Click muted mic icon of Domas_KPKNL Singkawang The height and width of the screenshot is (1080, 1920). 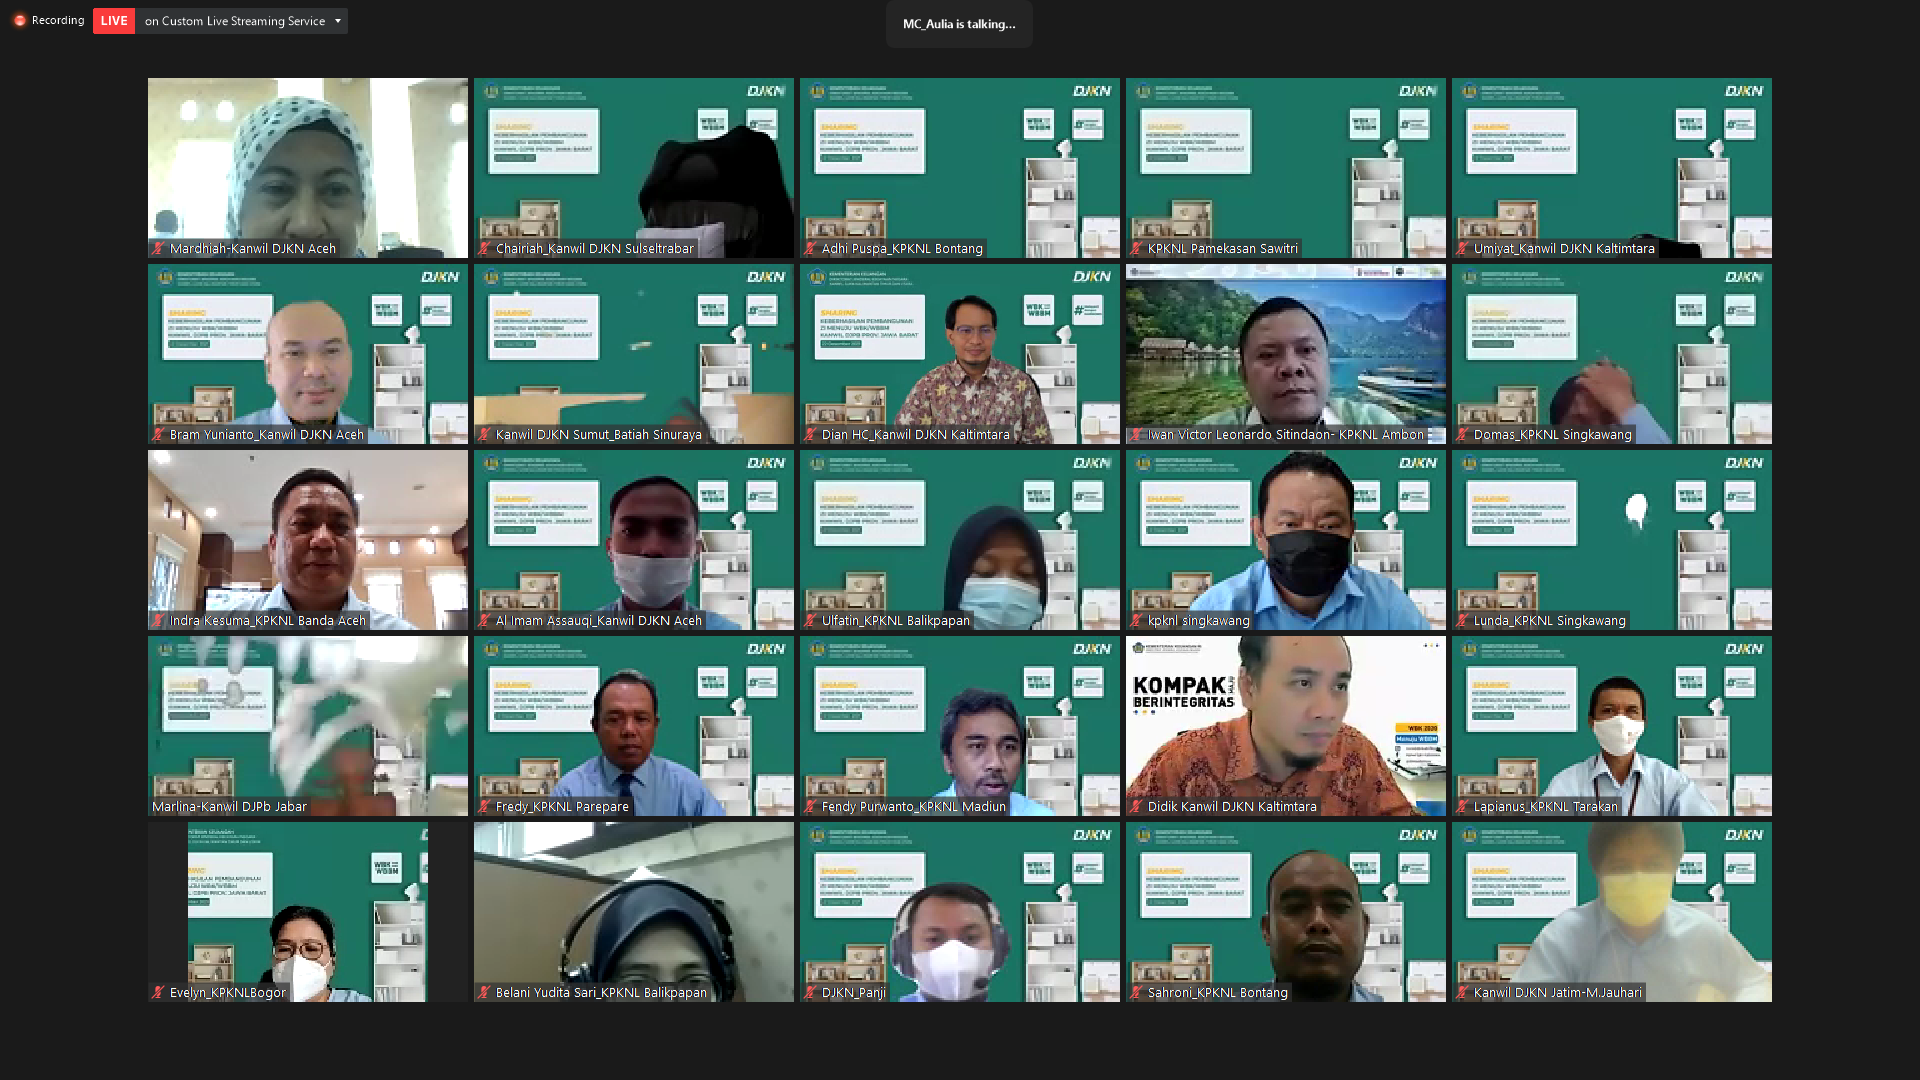[1462, 435]
